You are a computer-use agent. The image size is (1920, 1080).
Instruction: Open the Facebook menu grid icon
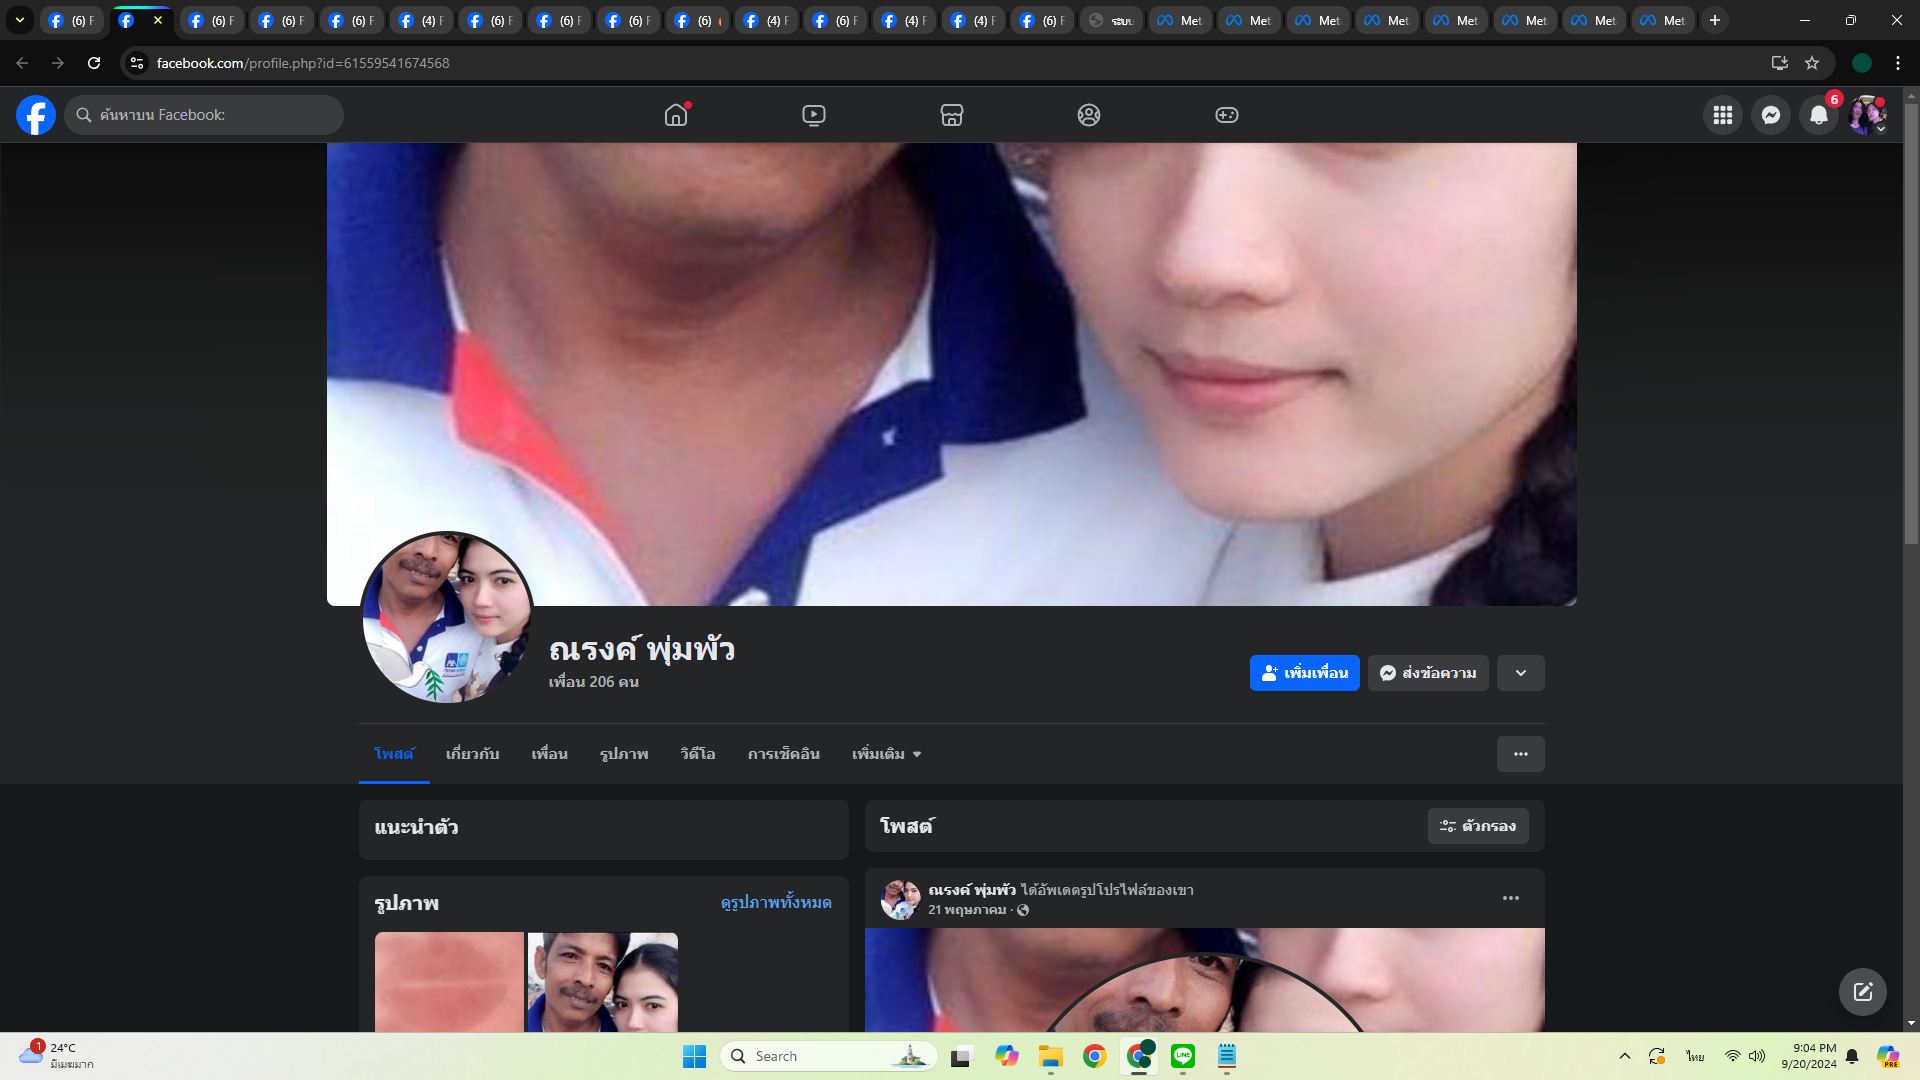click(1722, 115)
